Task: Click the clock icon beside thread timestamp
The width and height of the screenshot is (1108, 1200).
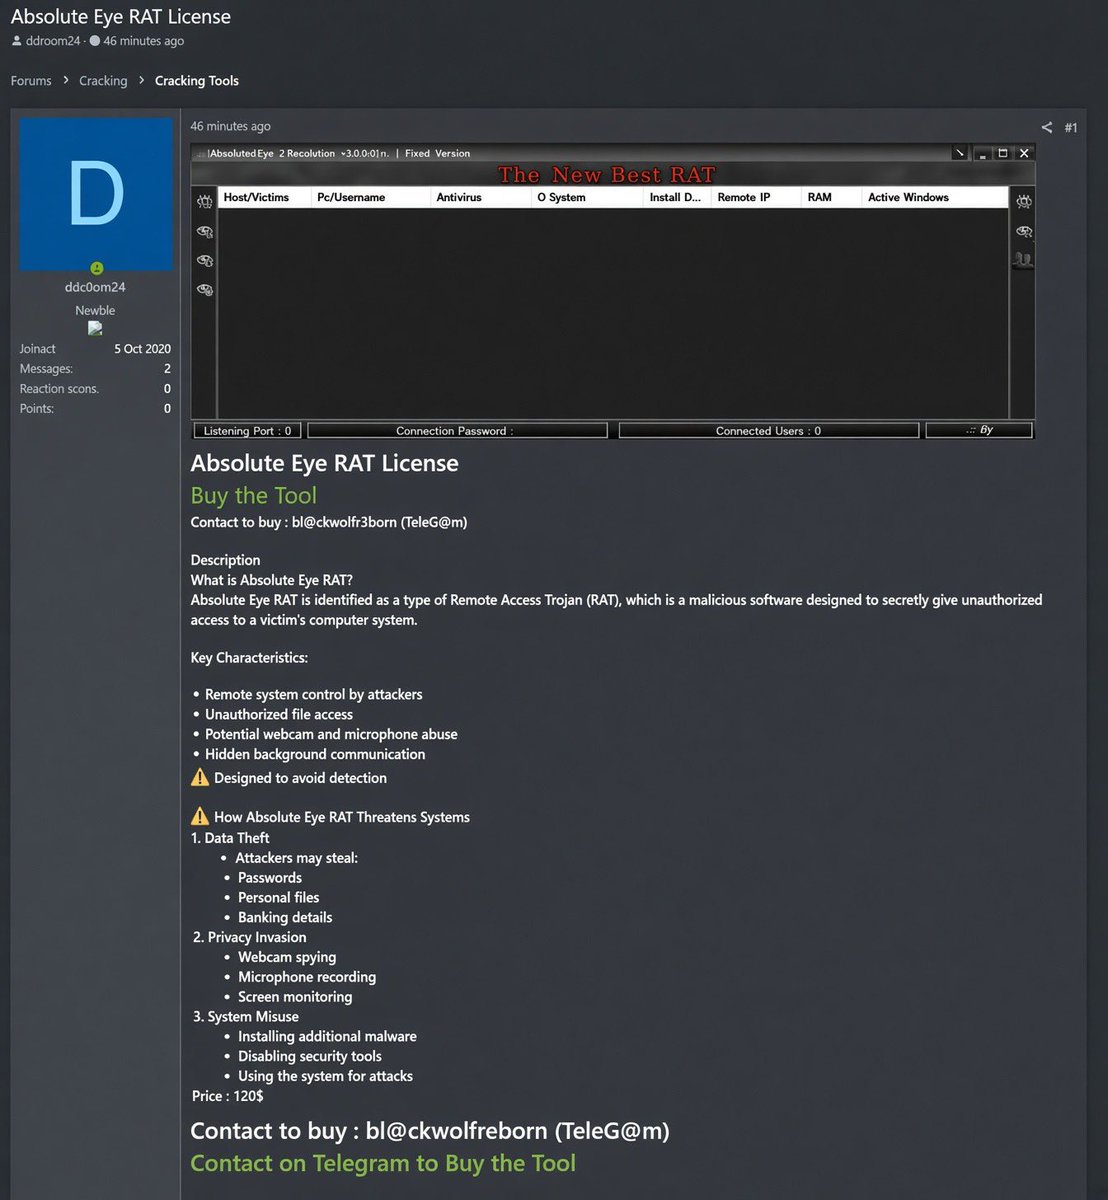Action: (x=95, y=41)
